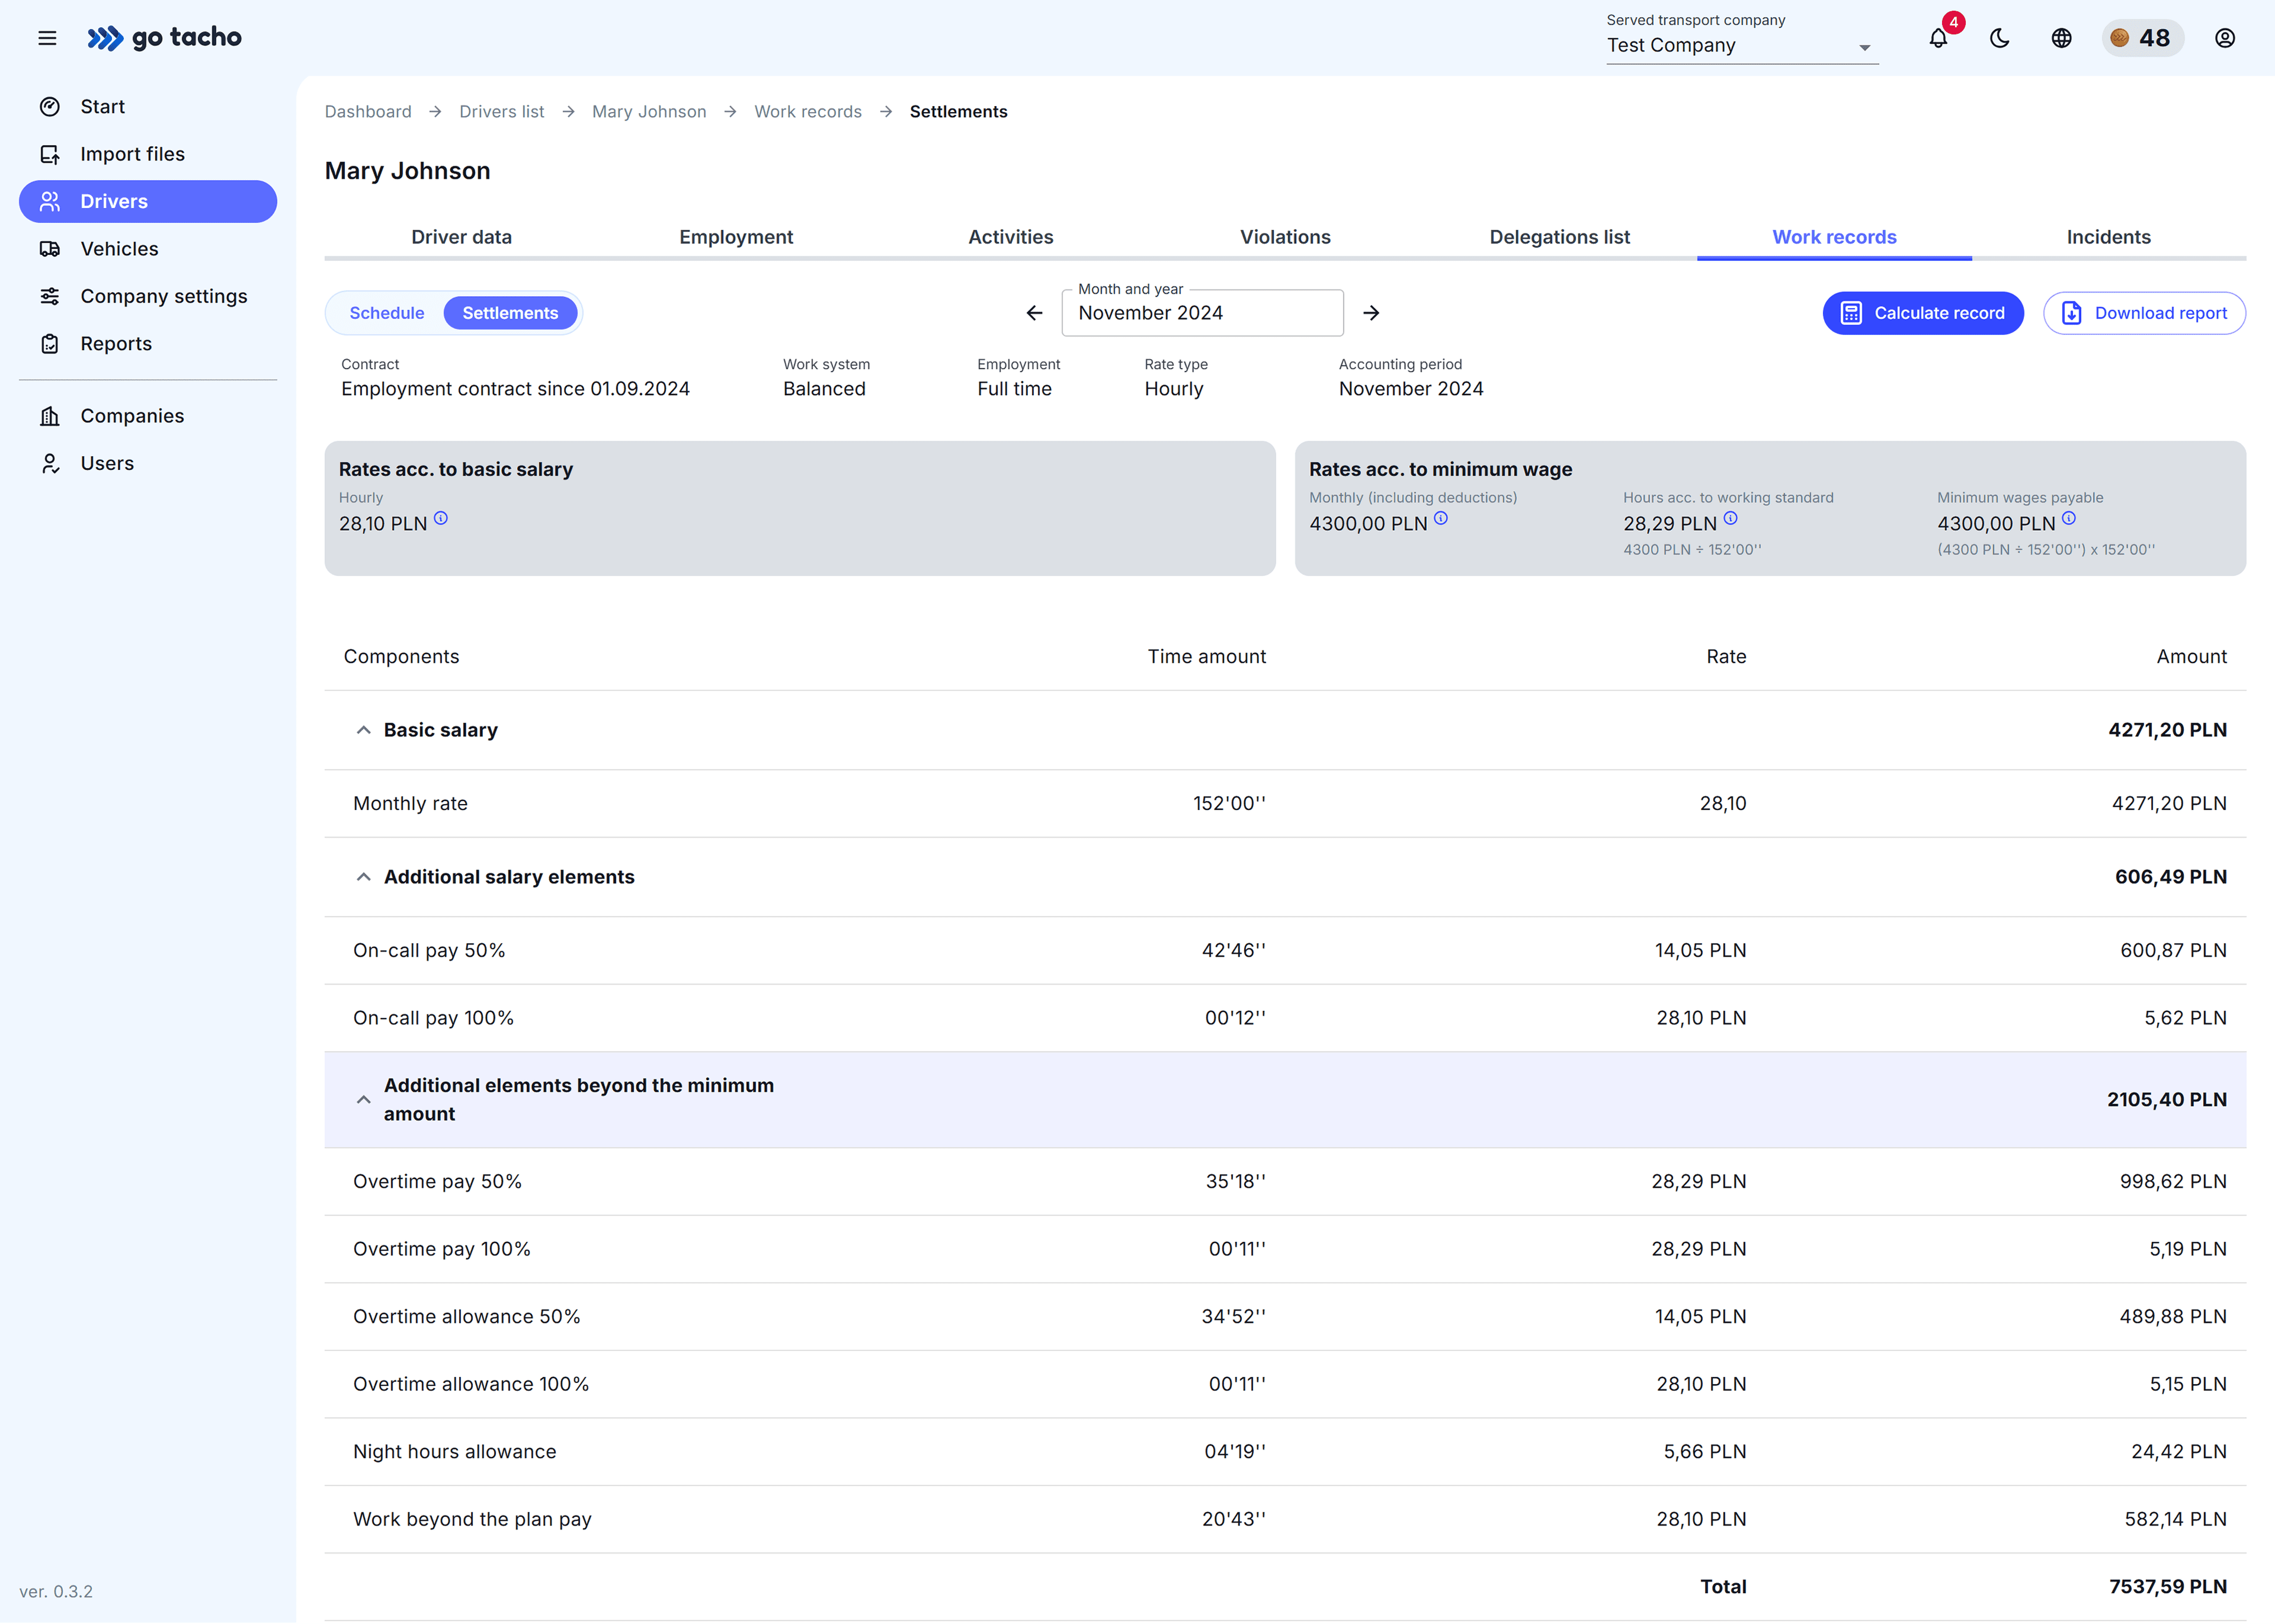
Task: Follow the Drivers list breadcrumb link
Action: pyautogui.click(x=502, y=112)
